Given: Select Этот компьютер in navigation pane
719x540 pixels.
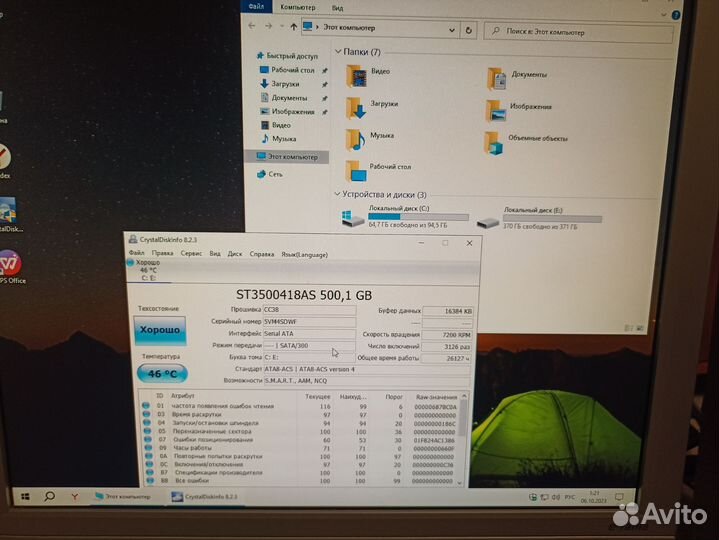Looking at the screenshot, I should point(288,157).
